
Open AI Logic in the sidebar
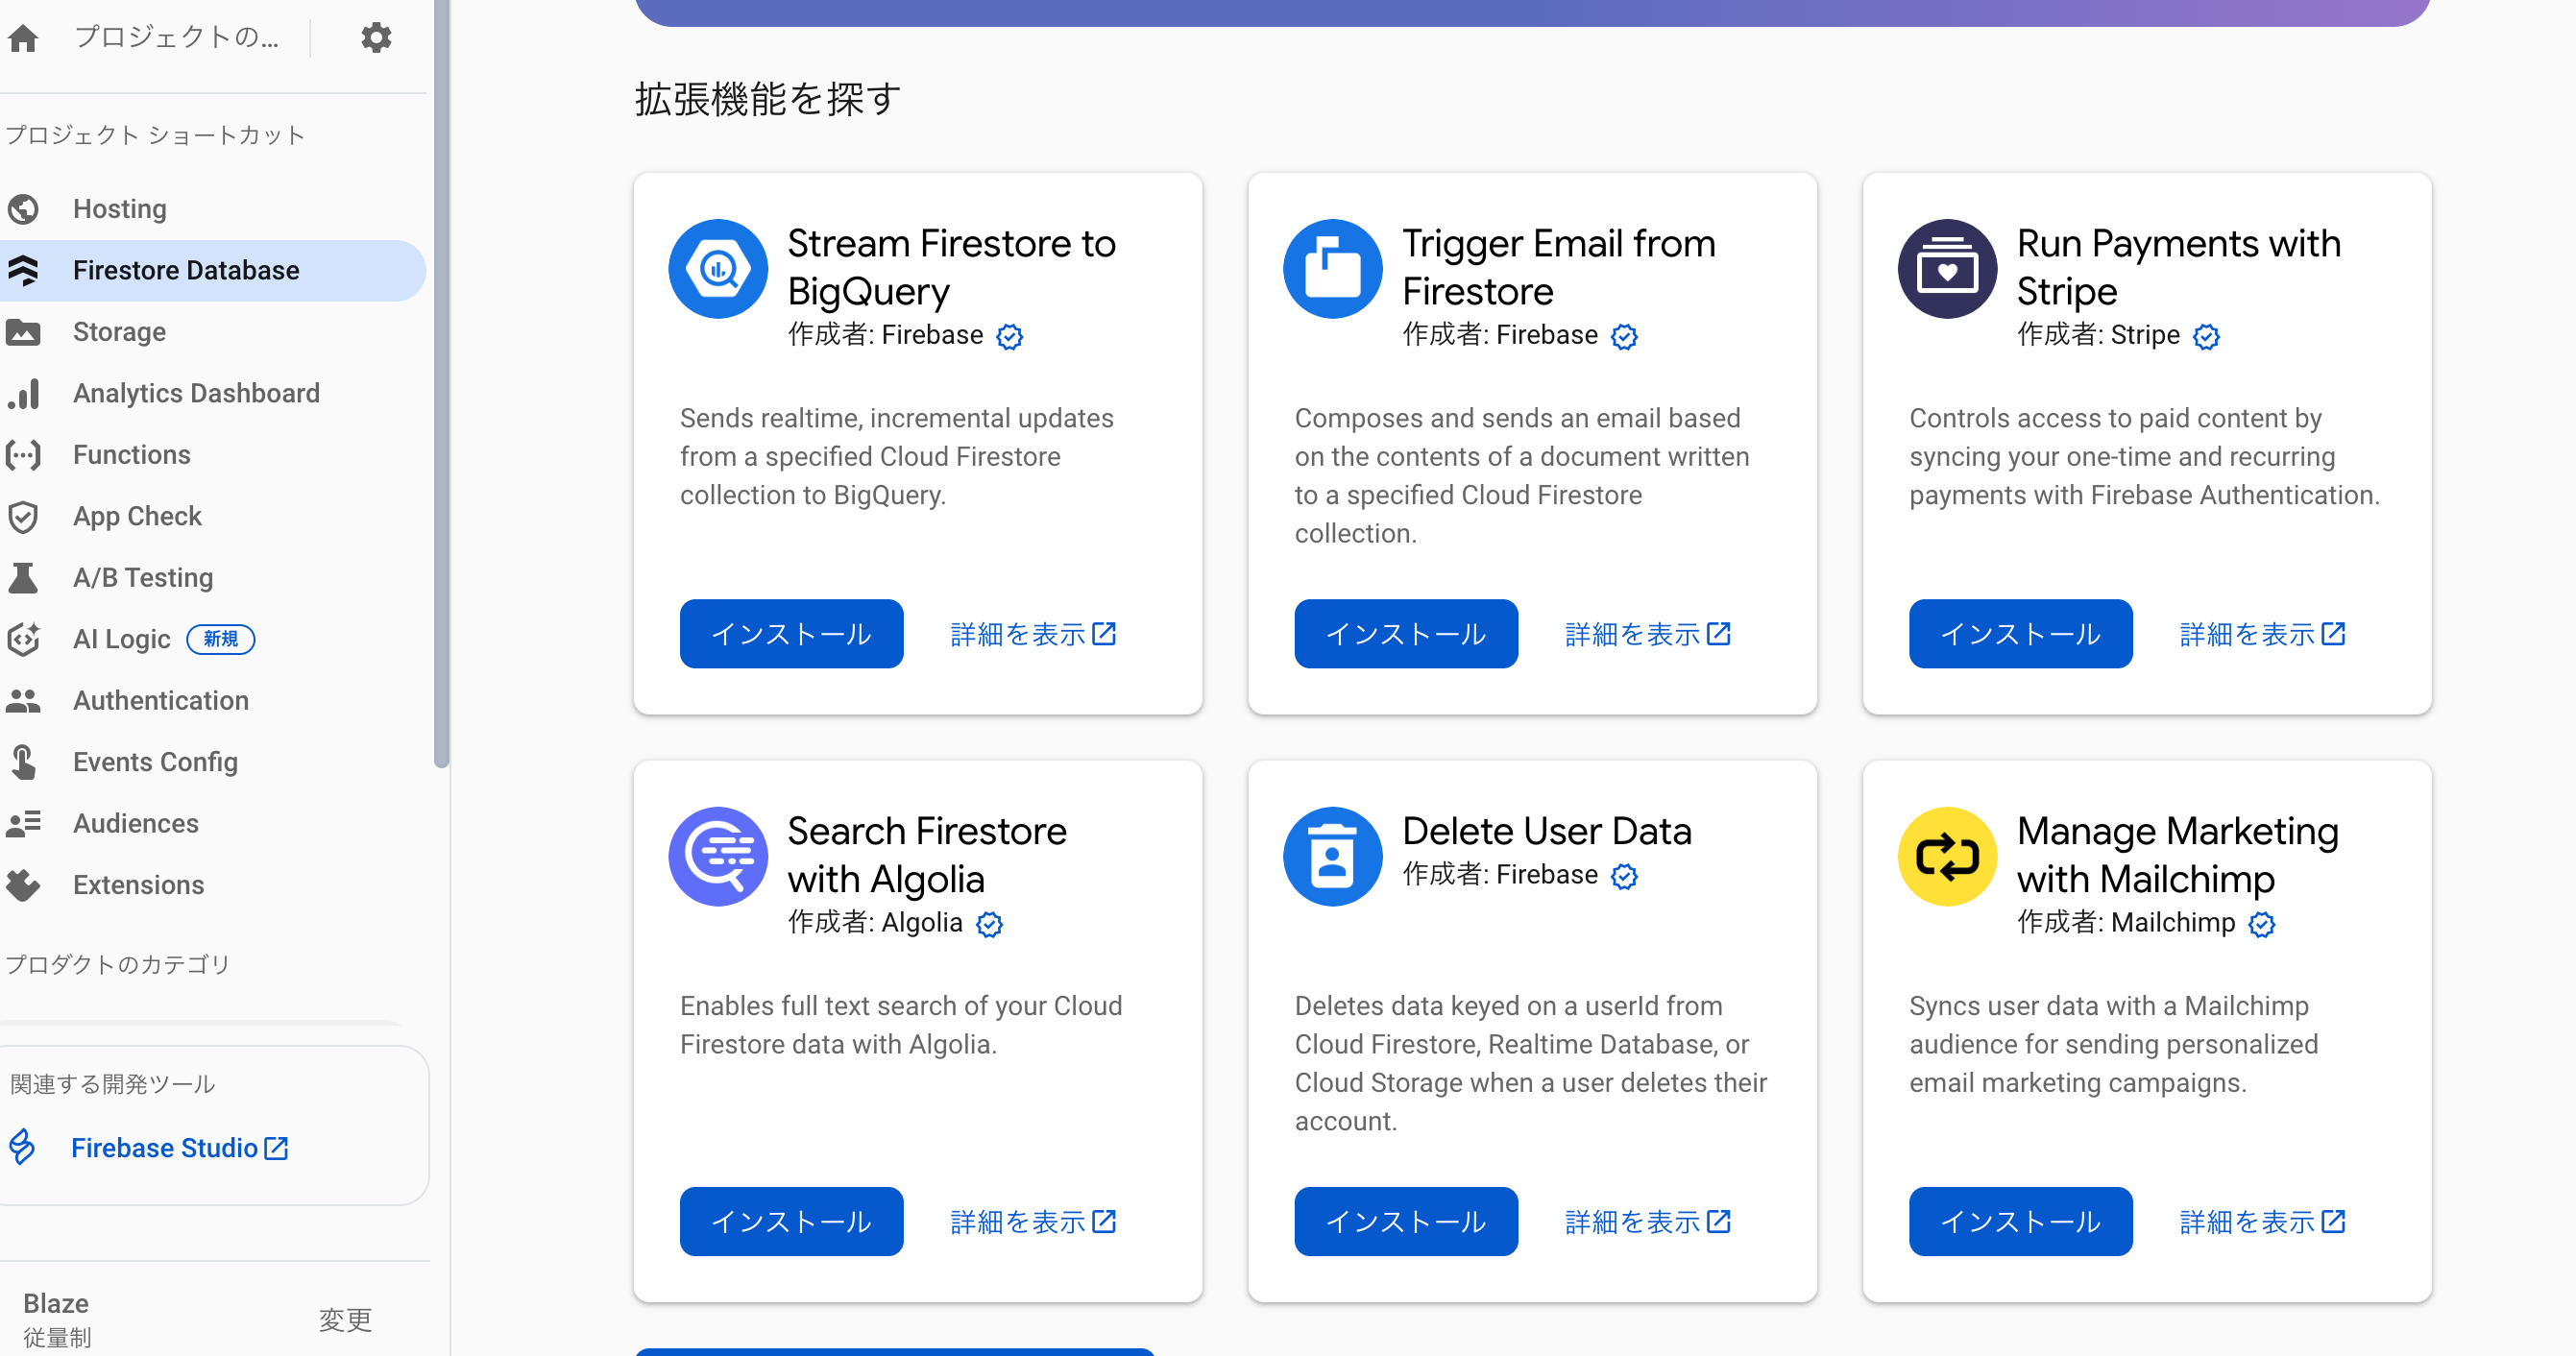tap(122, 638)
